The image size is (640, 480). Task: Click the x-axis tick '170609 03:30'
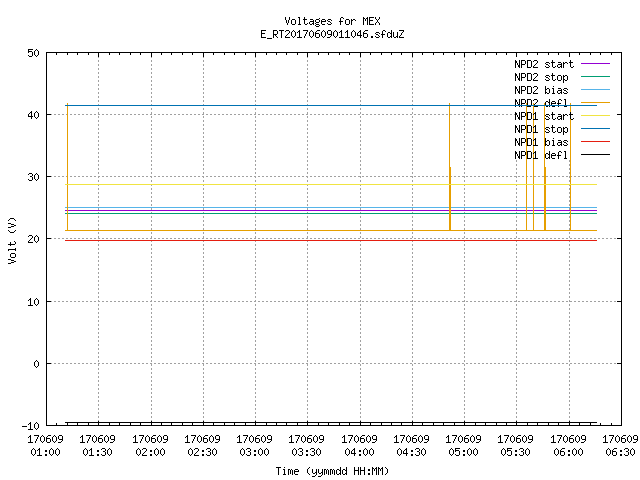[x=307, y=446]
